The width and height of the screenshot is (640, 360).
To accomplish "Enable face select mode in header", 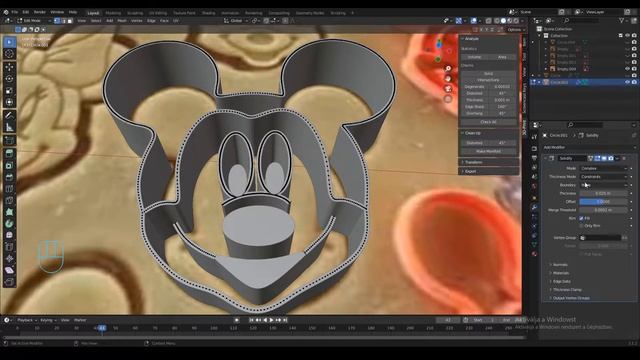I will tap(70, 20).
